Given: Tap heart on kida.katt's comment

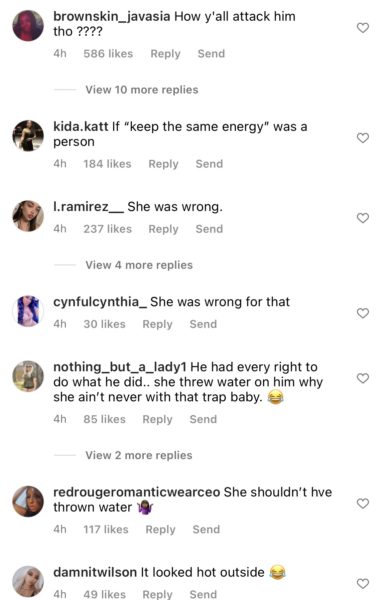Looking at the screenshot, I should click(x=363, y=138).
